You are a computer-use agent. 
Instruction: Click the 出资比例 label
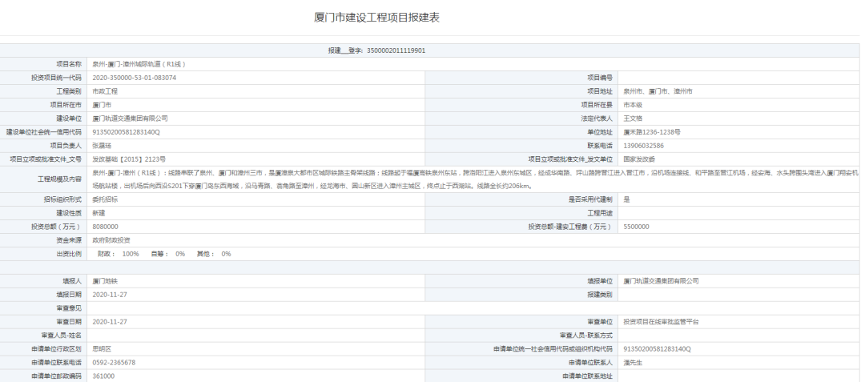point(69,254)
